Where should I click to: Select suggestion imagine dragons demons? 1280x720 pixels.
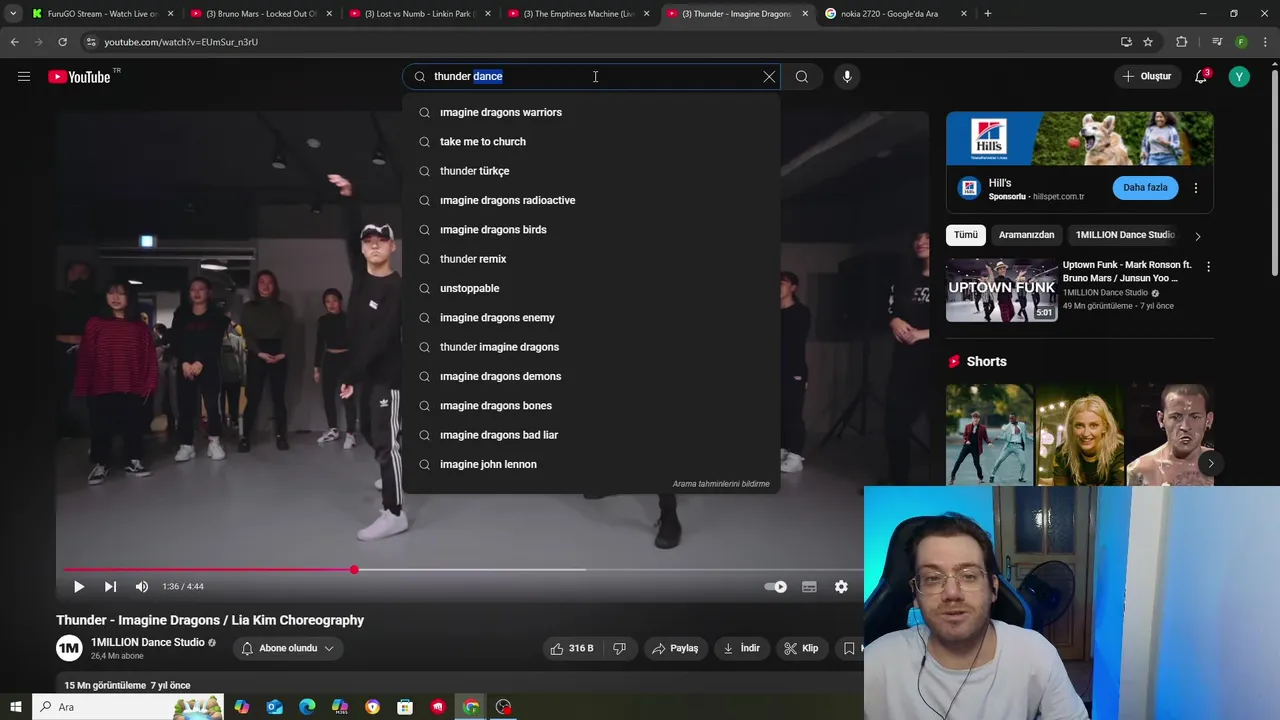click(590, 376)
